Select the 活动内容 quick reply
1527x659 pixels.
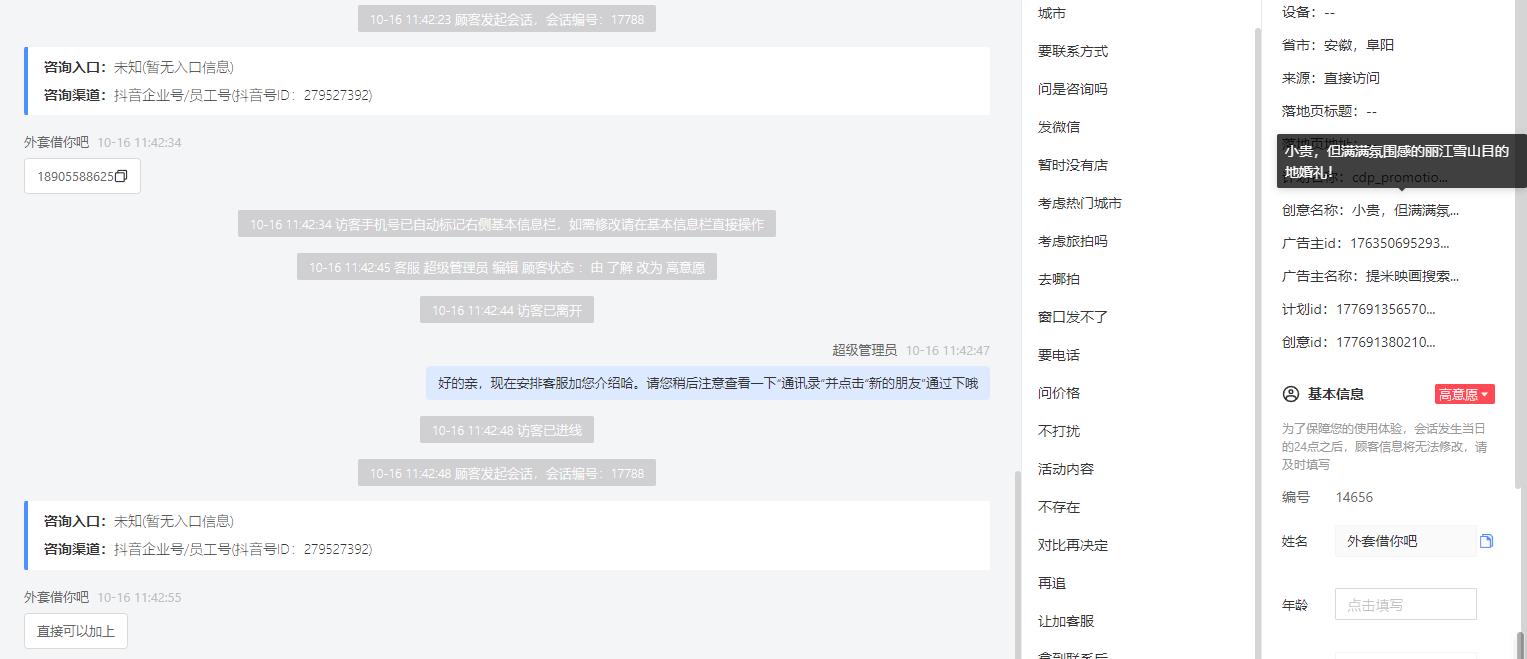(x=1066, y=469)
